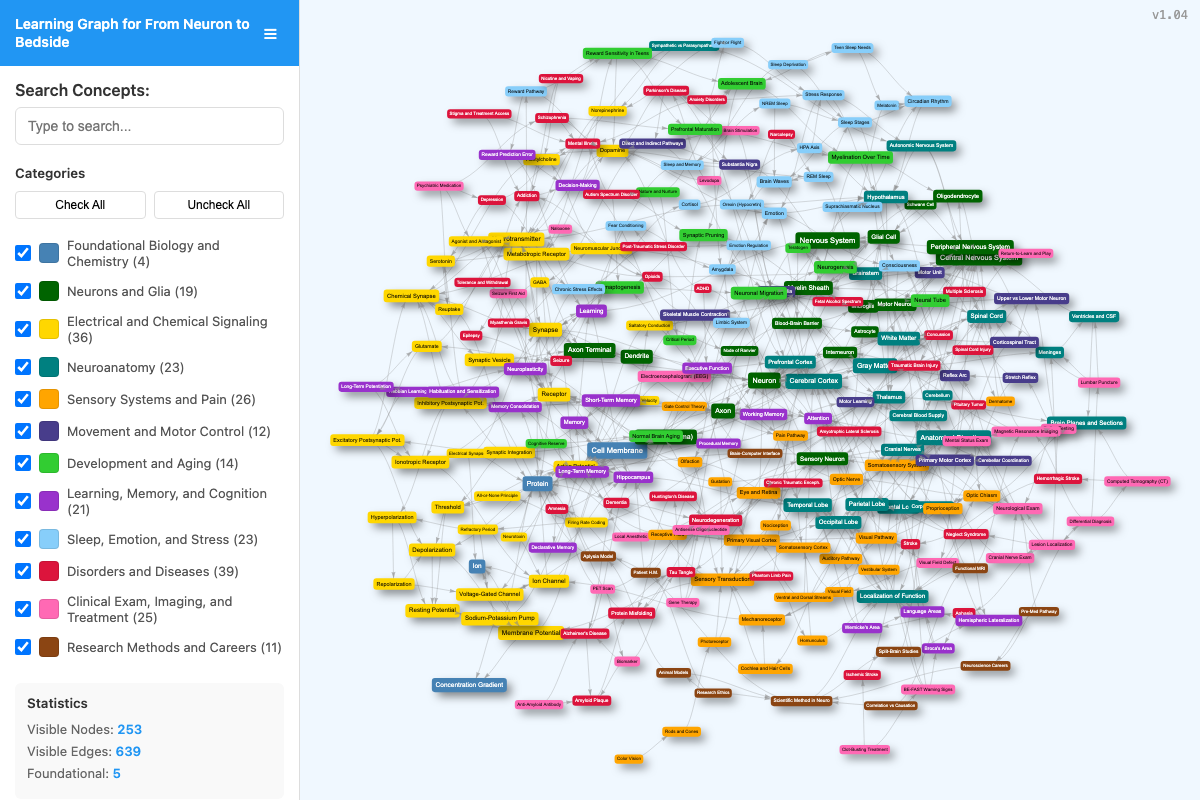Image resolution: width=1200 pixels, height=800 pixels.
Task: Hide Sleep, Emotion, and Stress category
Action: point(23,539)
